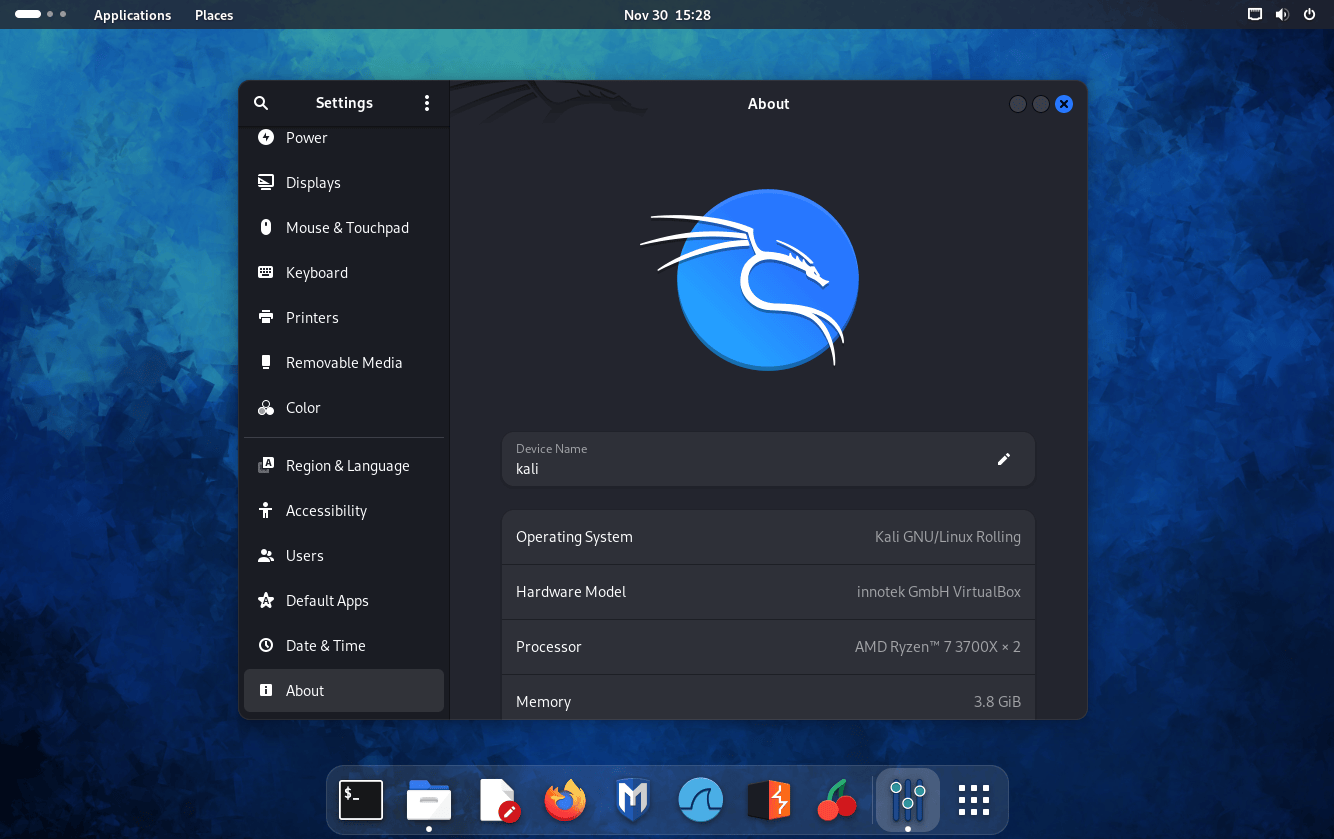
Task: Open a terminal from the dock
Action: point(360,799)
